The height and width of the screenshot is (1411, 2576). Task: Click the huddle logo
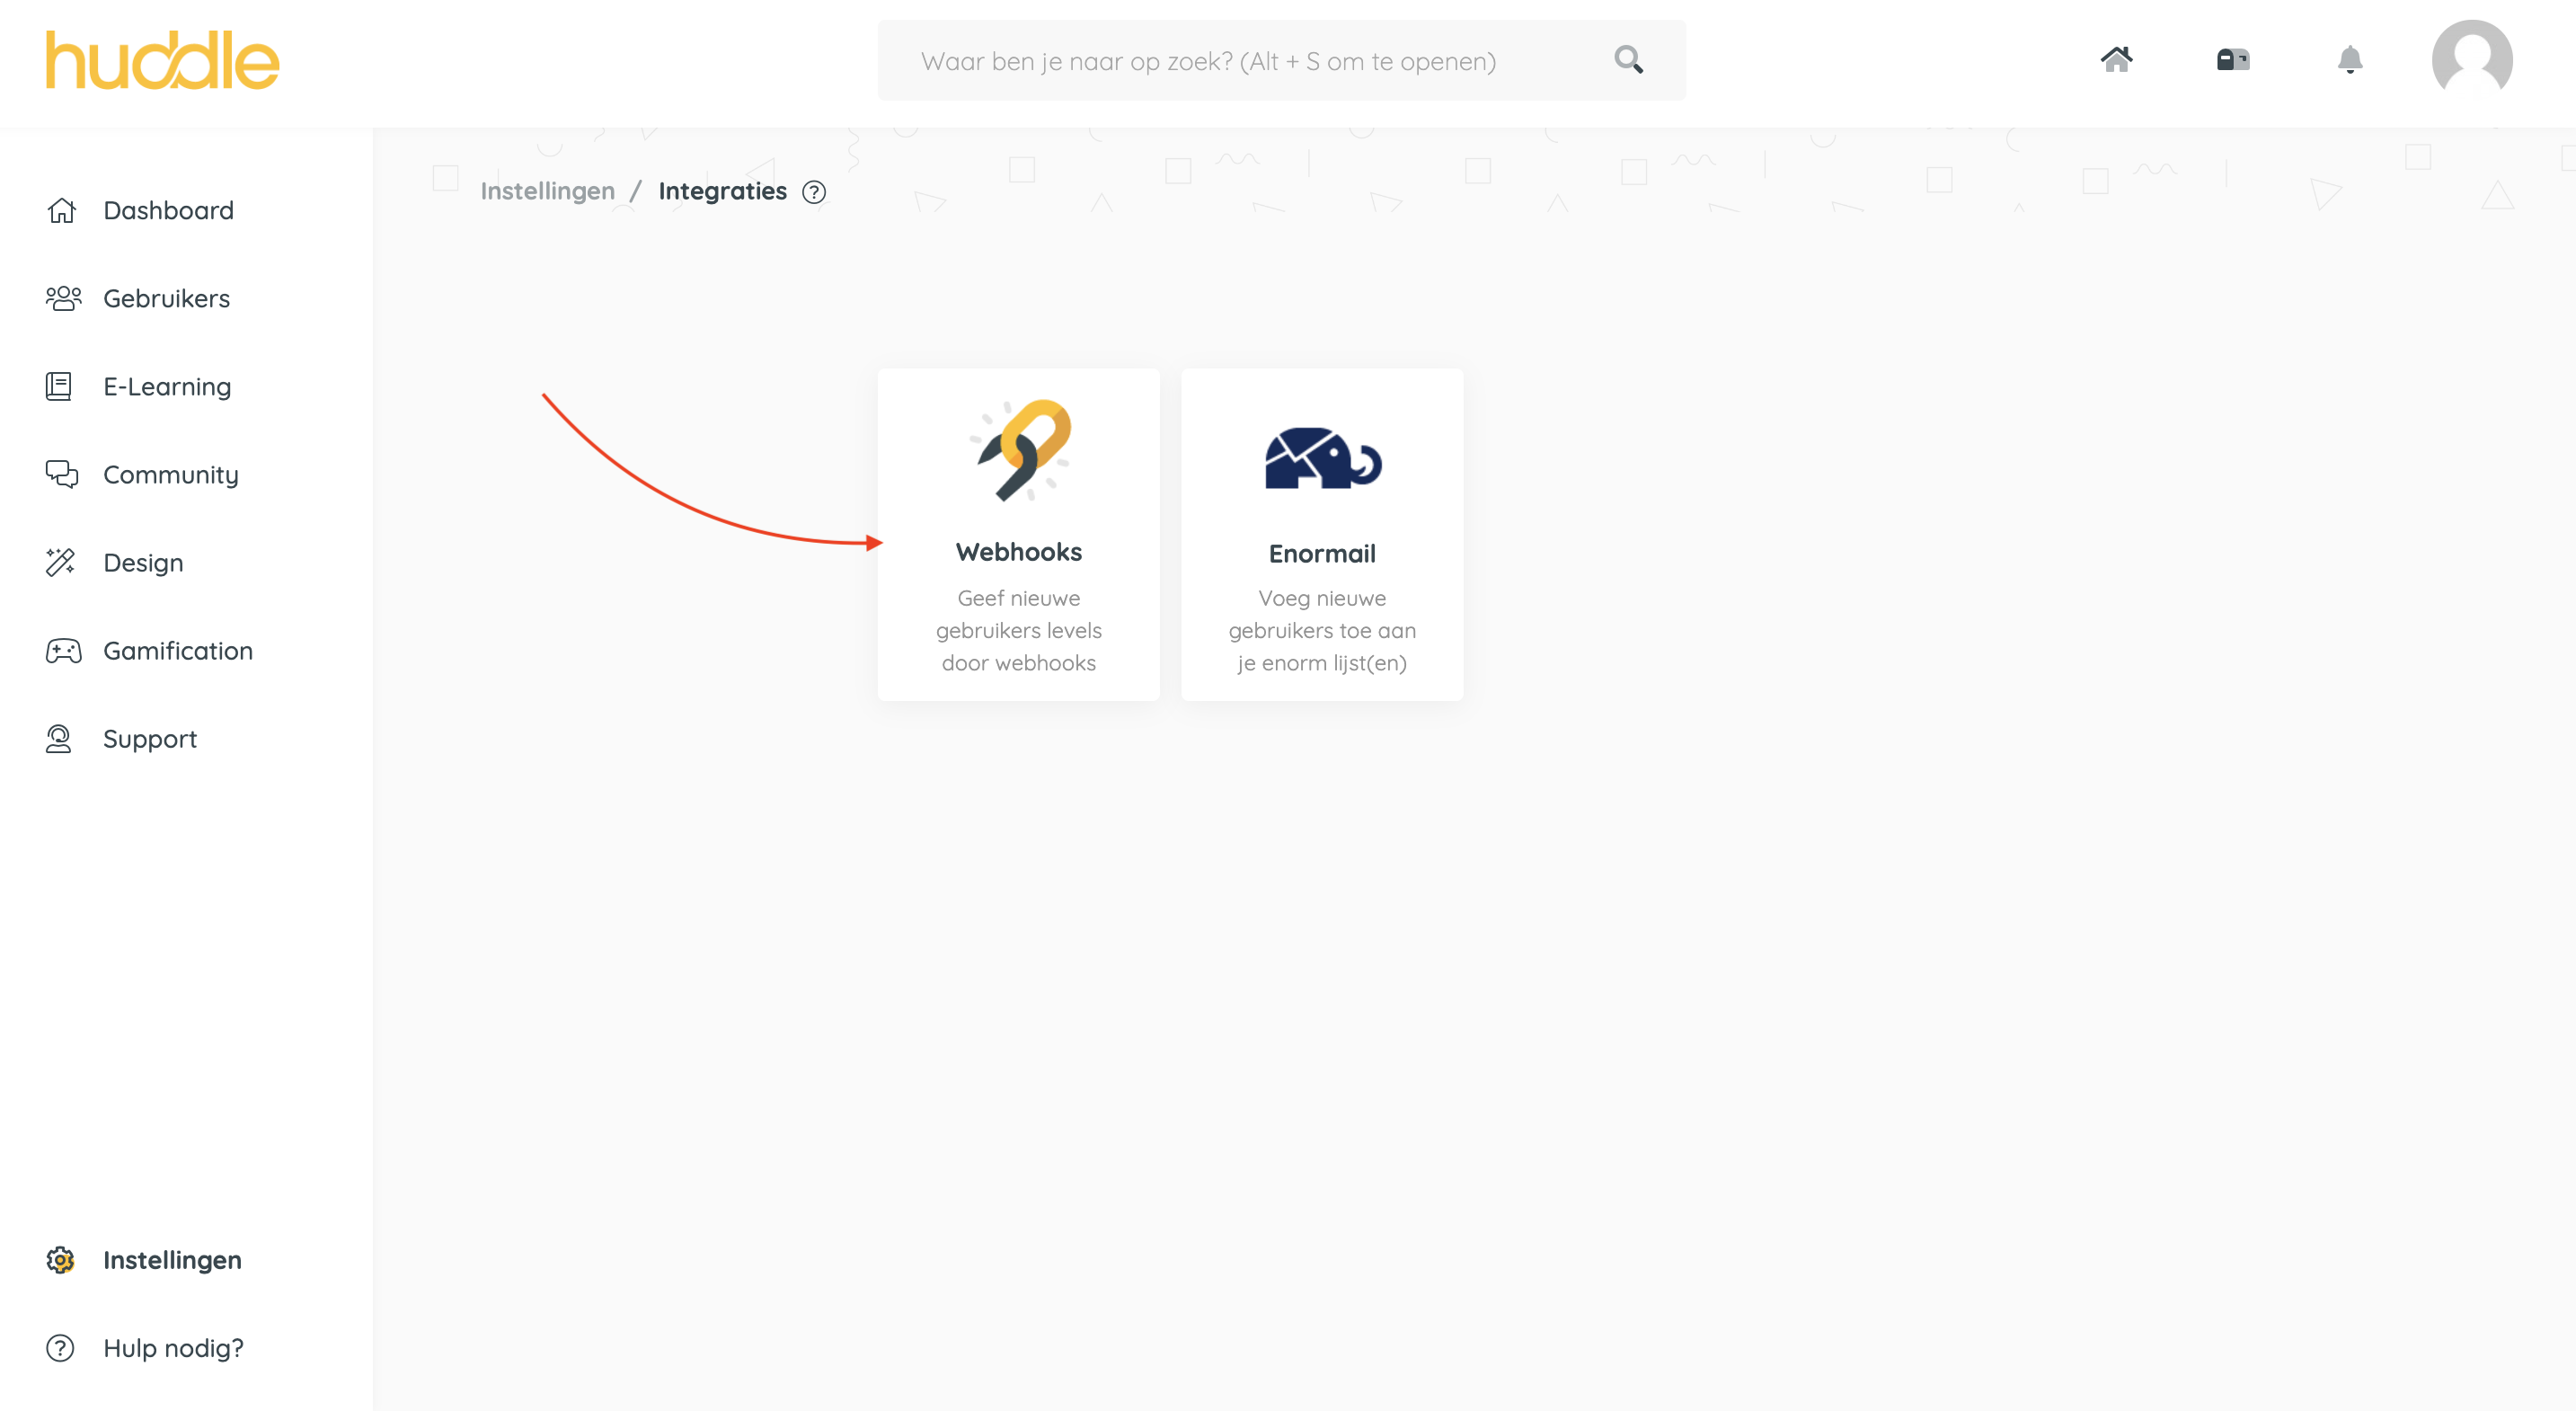coord(163,60)
